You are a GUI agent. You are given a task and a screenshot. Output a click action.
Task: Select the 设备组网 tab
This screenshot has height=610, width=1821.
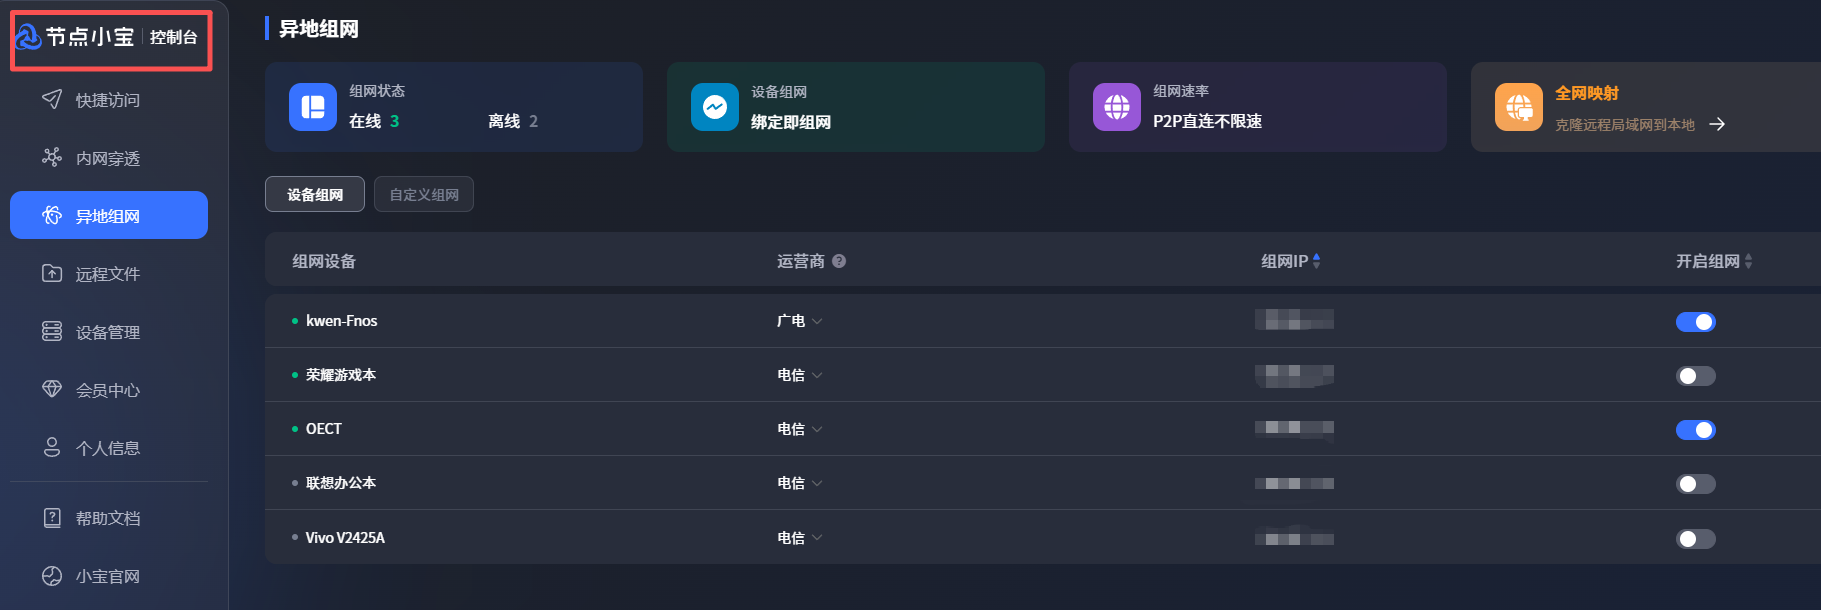[x=314, y=194]
